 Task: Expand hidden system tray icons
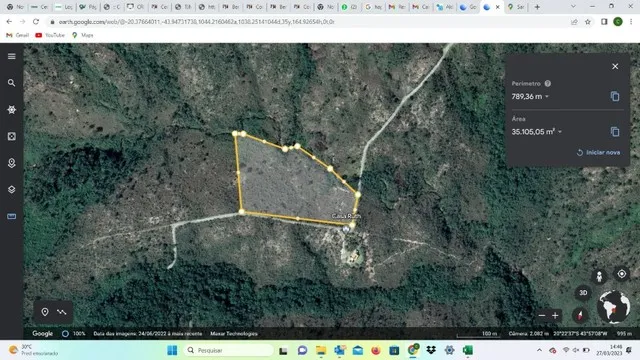(x=539, y=350)
